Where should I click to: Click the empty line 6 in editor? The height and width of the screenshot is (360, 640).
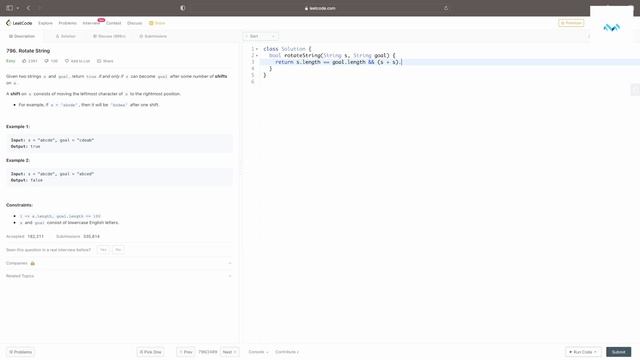pos(449,82)
